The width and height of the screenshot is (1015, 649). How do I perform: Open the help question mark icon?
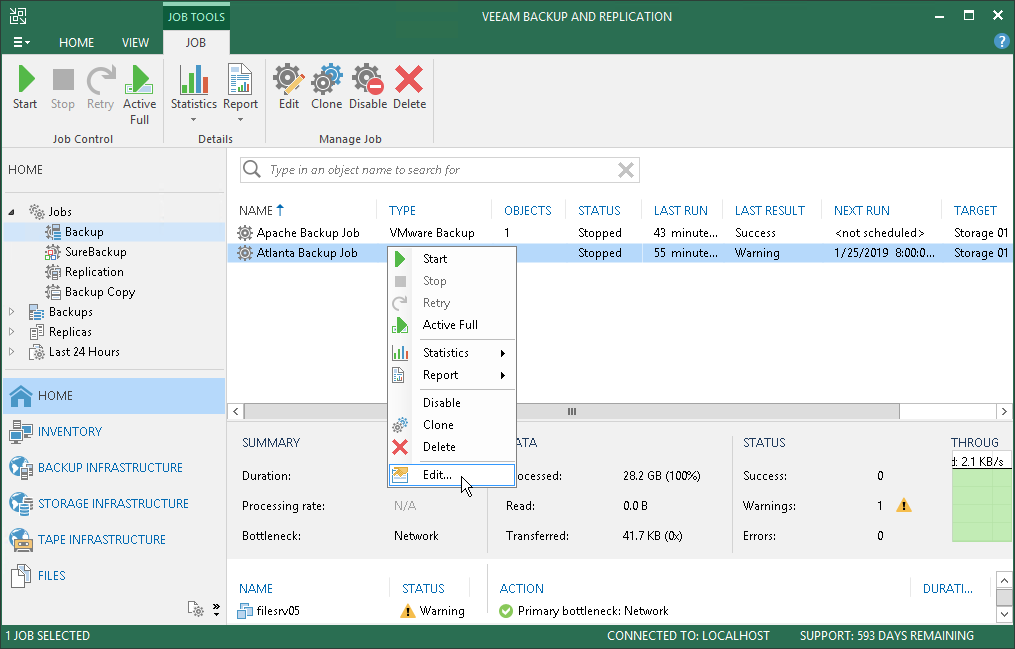(1001, 41)
